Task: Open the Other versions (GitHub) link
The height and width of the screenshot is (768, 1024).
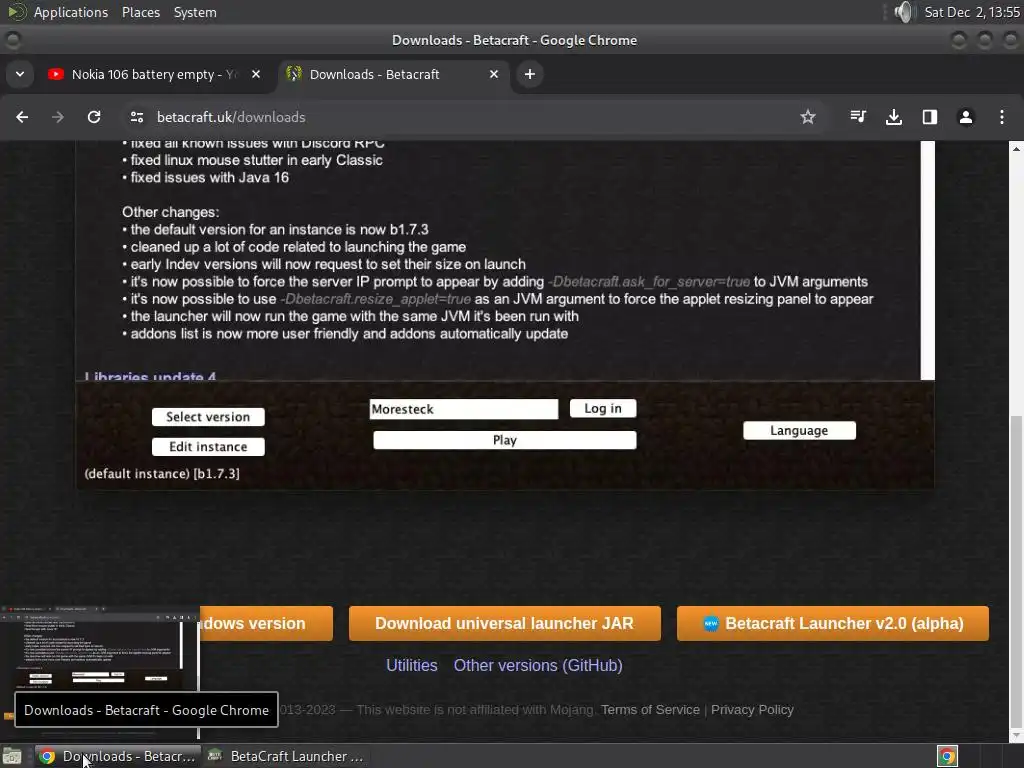Action: click(538, 665)
